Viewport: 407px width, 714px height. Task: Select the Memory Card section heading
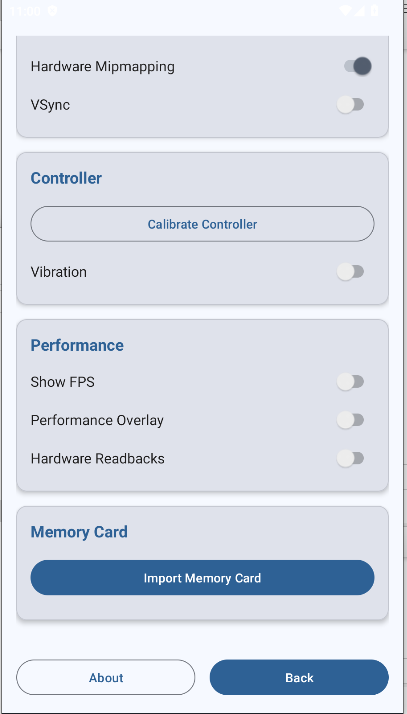tap(79, 532)
